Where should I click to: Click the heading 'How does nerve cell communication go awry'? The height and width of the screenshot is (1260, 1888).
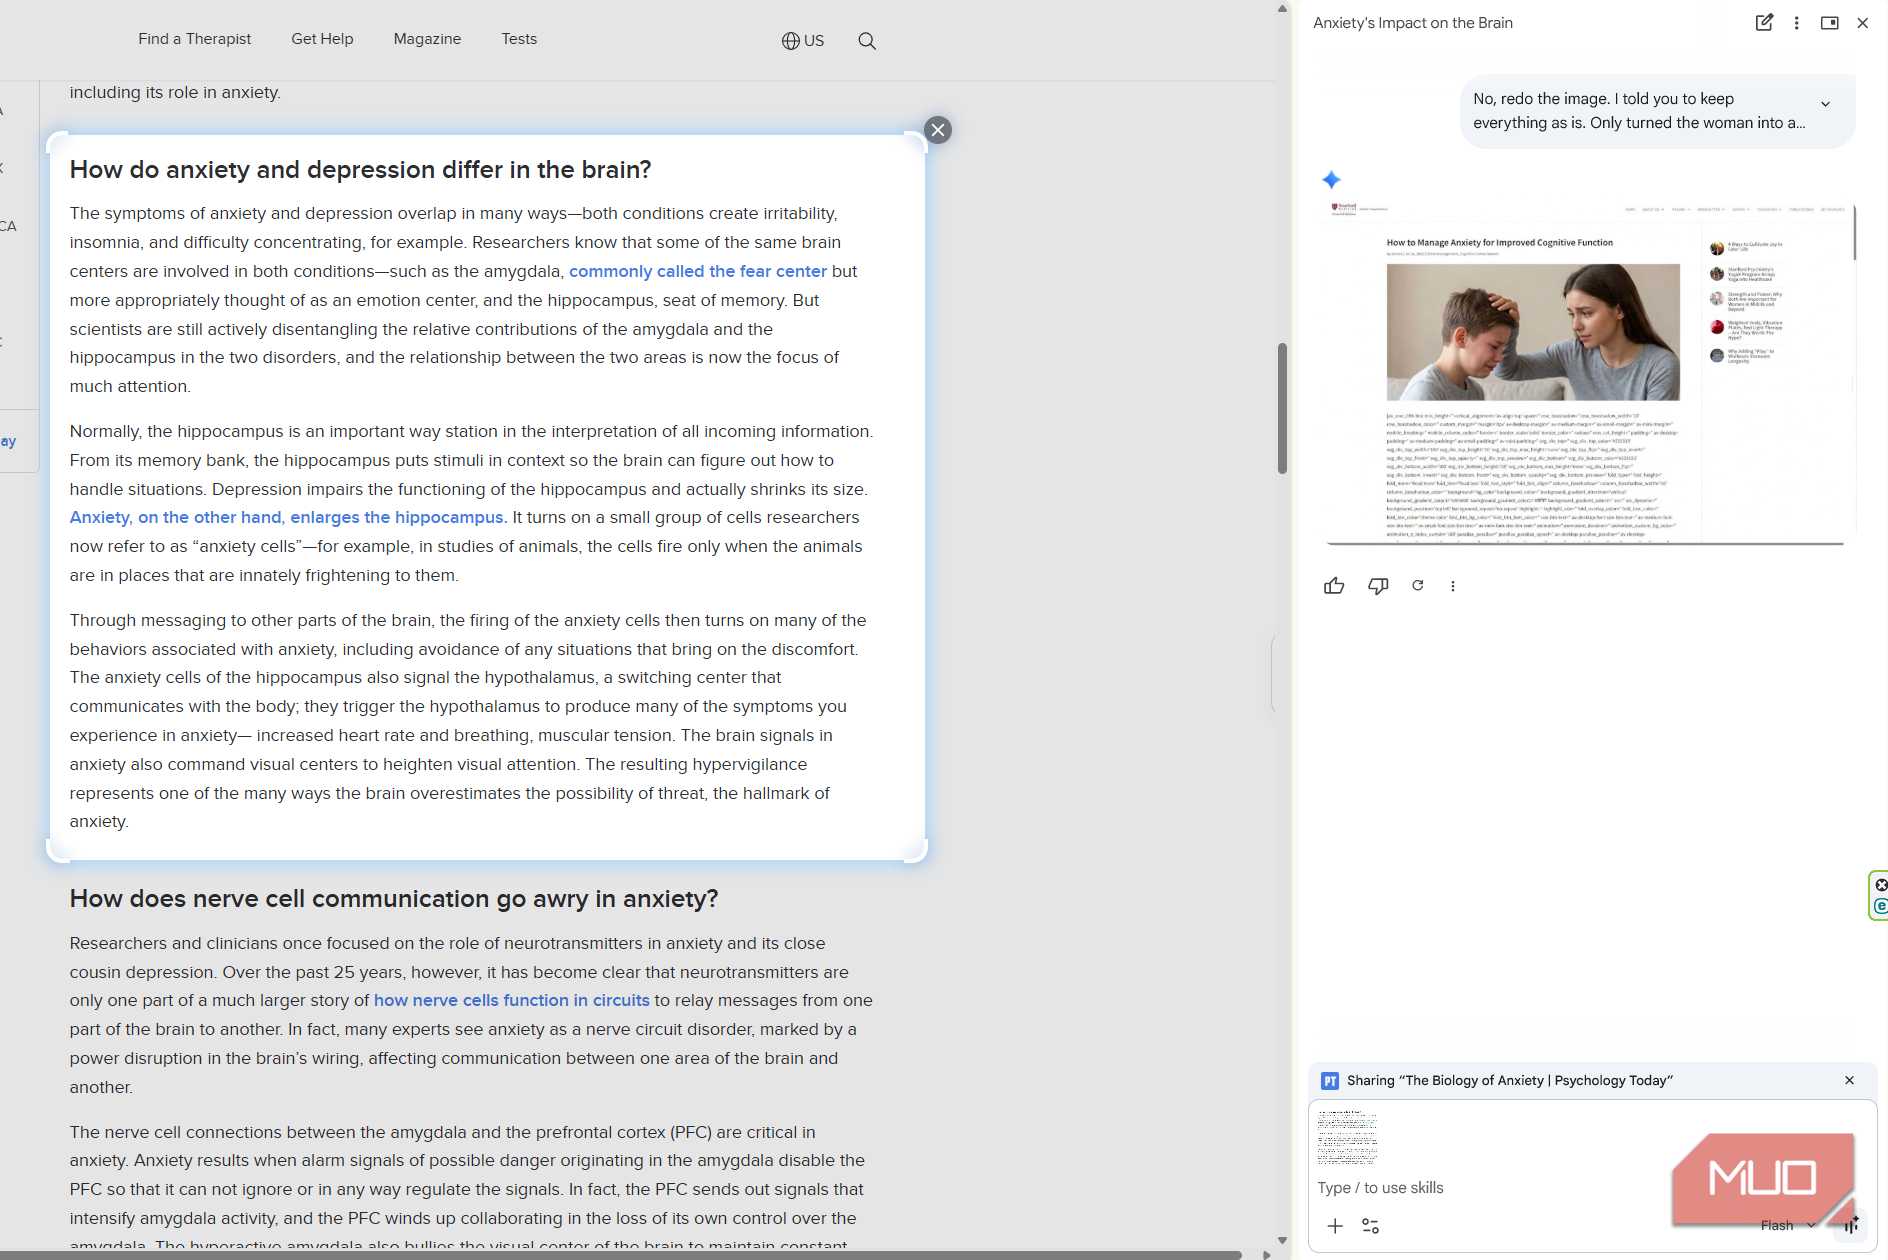pyautogui.click(x=394, y=899)
